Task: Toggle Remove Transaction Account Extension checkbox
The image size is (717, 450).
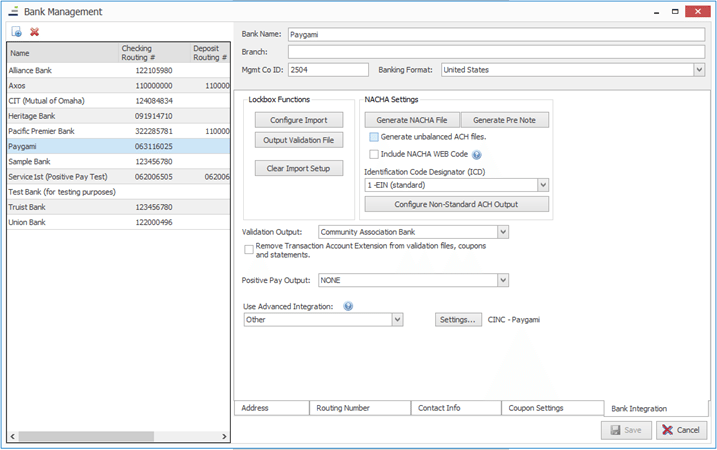Action: pyautogui.click(x=249, y=250)
